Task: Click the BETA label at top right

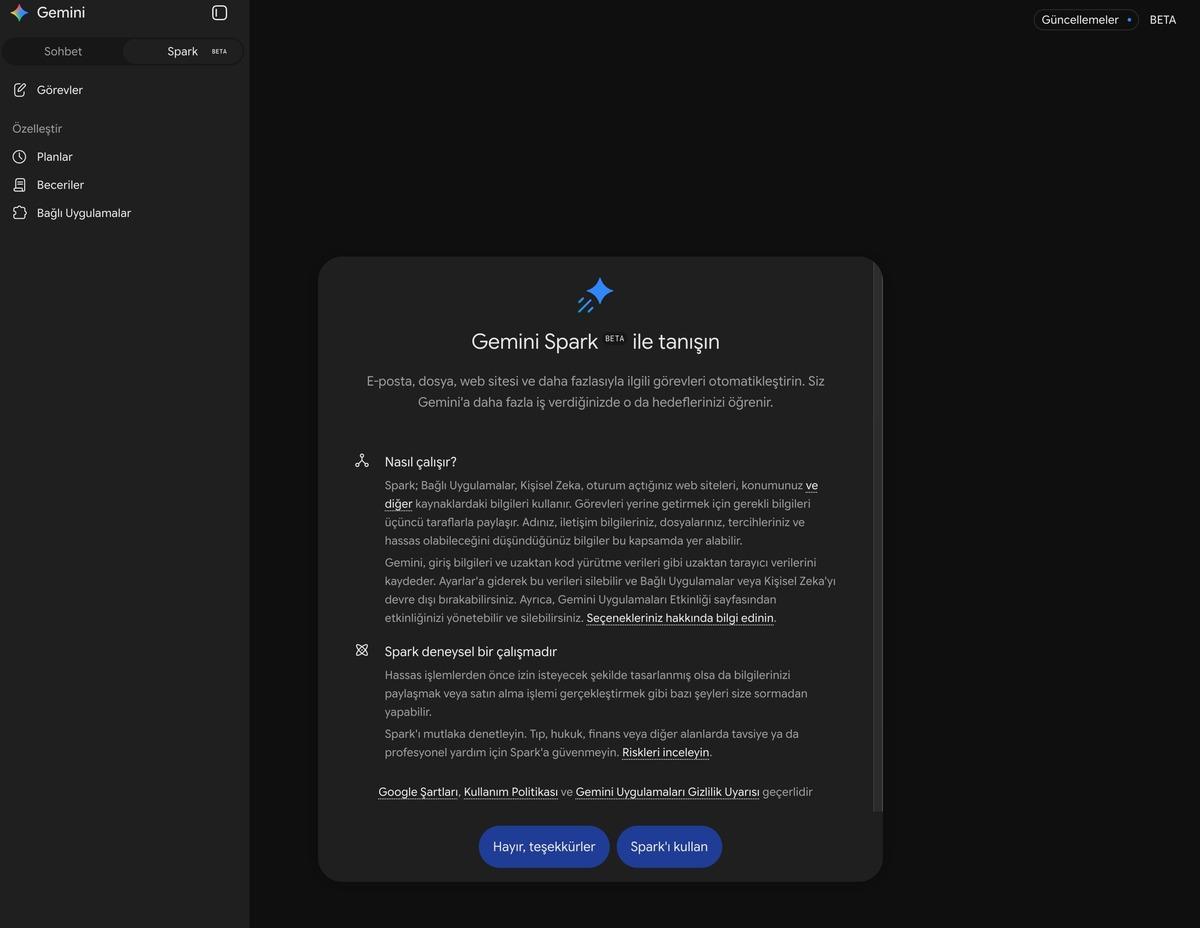Action: tap(1163, 20)
